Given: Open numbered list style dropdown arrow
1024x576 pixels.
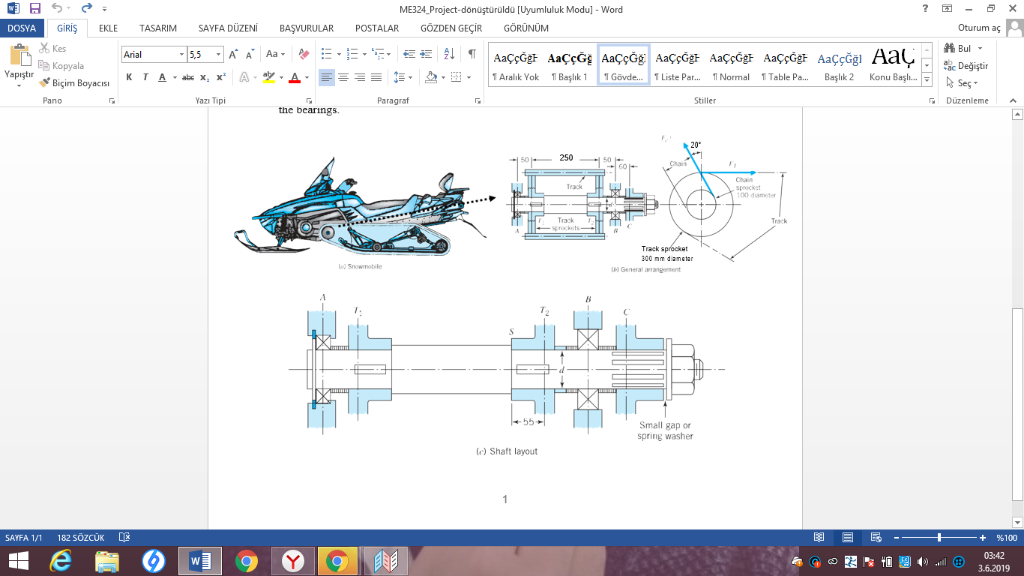Looking at the screenshot, I should pyautogui.click(x=364, y=55).
